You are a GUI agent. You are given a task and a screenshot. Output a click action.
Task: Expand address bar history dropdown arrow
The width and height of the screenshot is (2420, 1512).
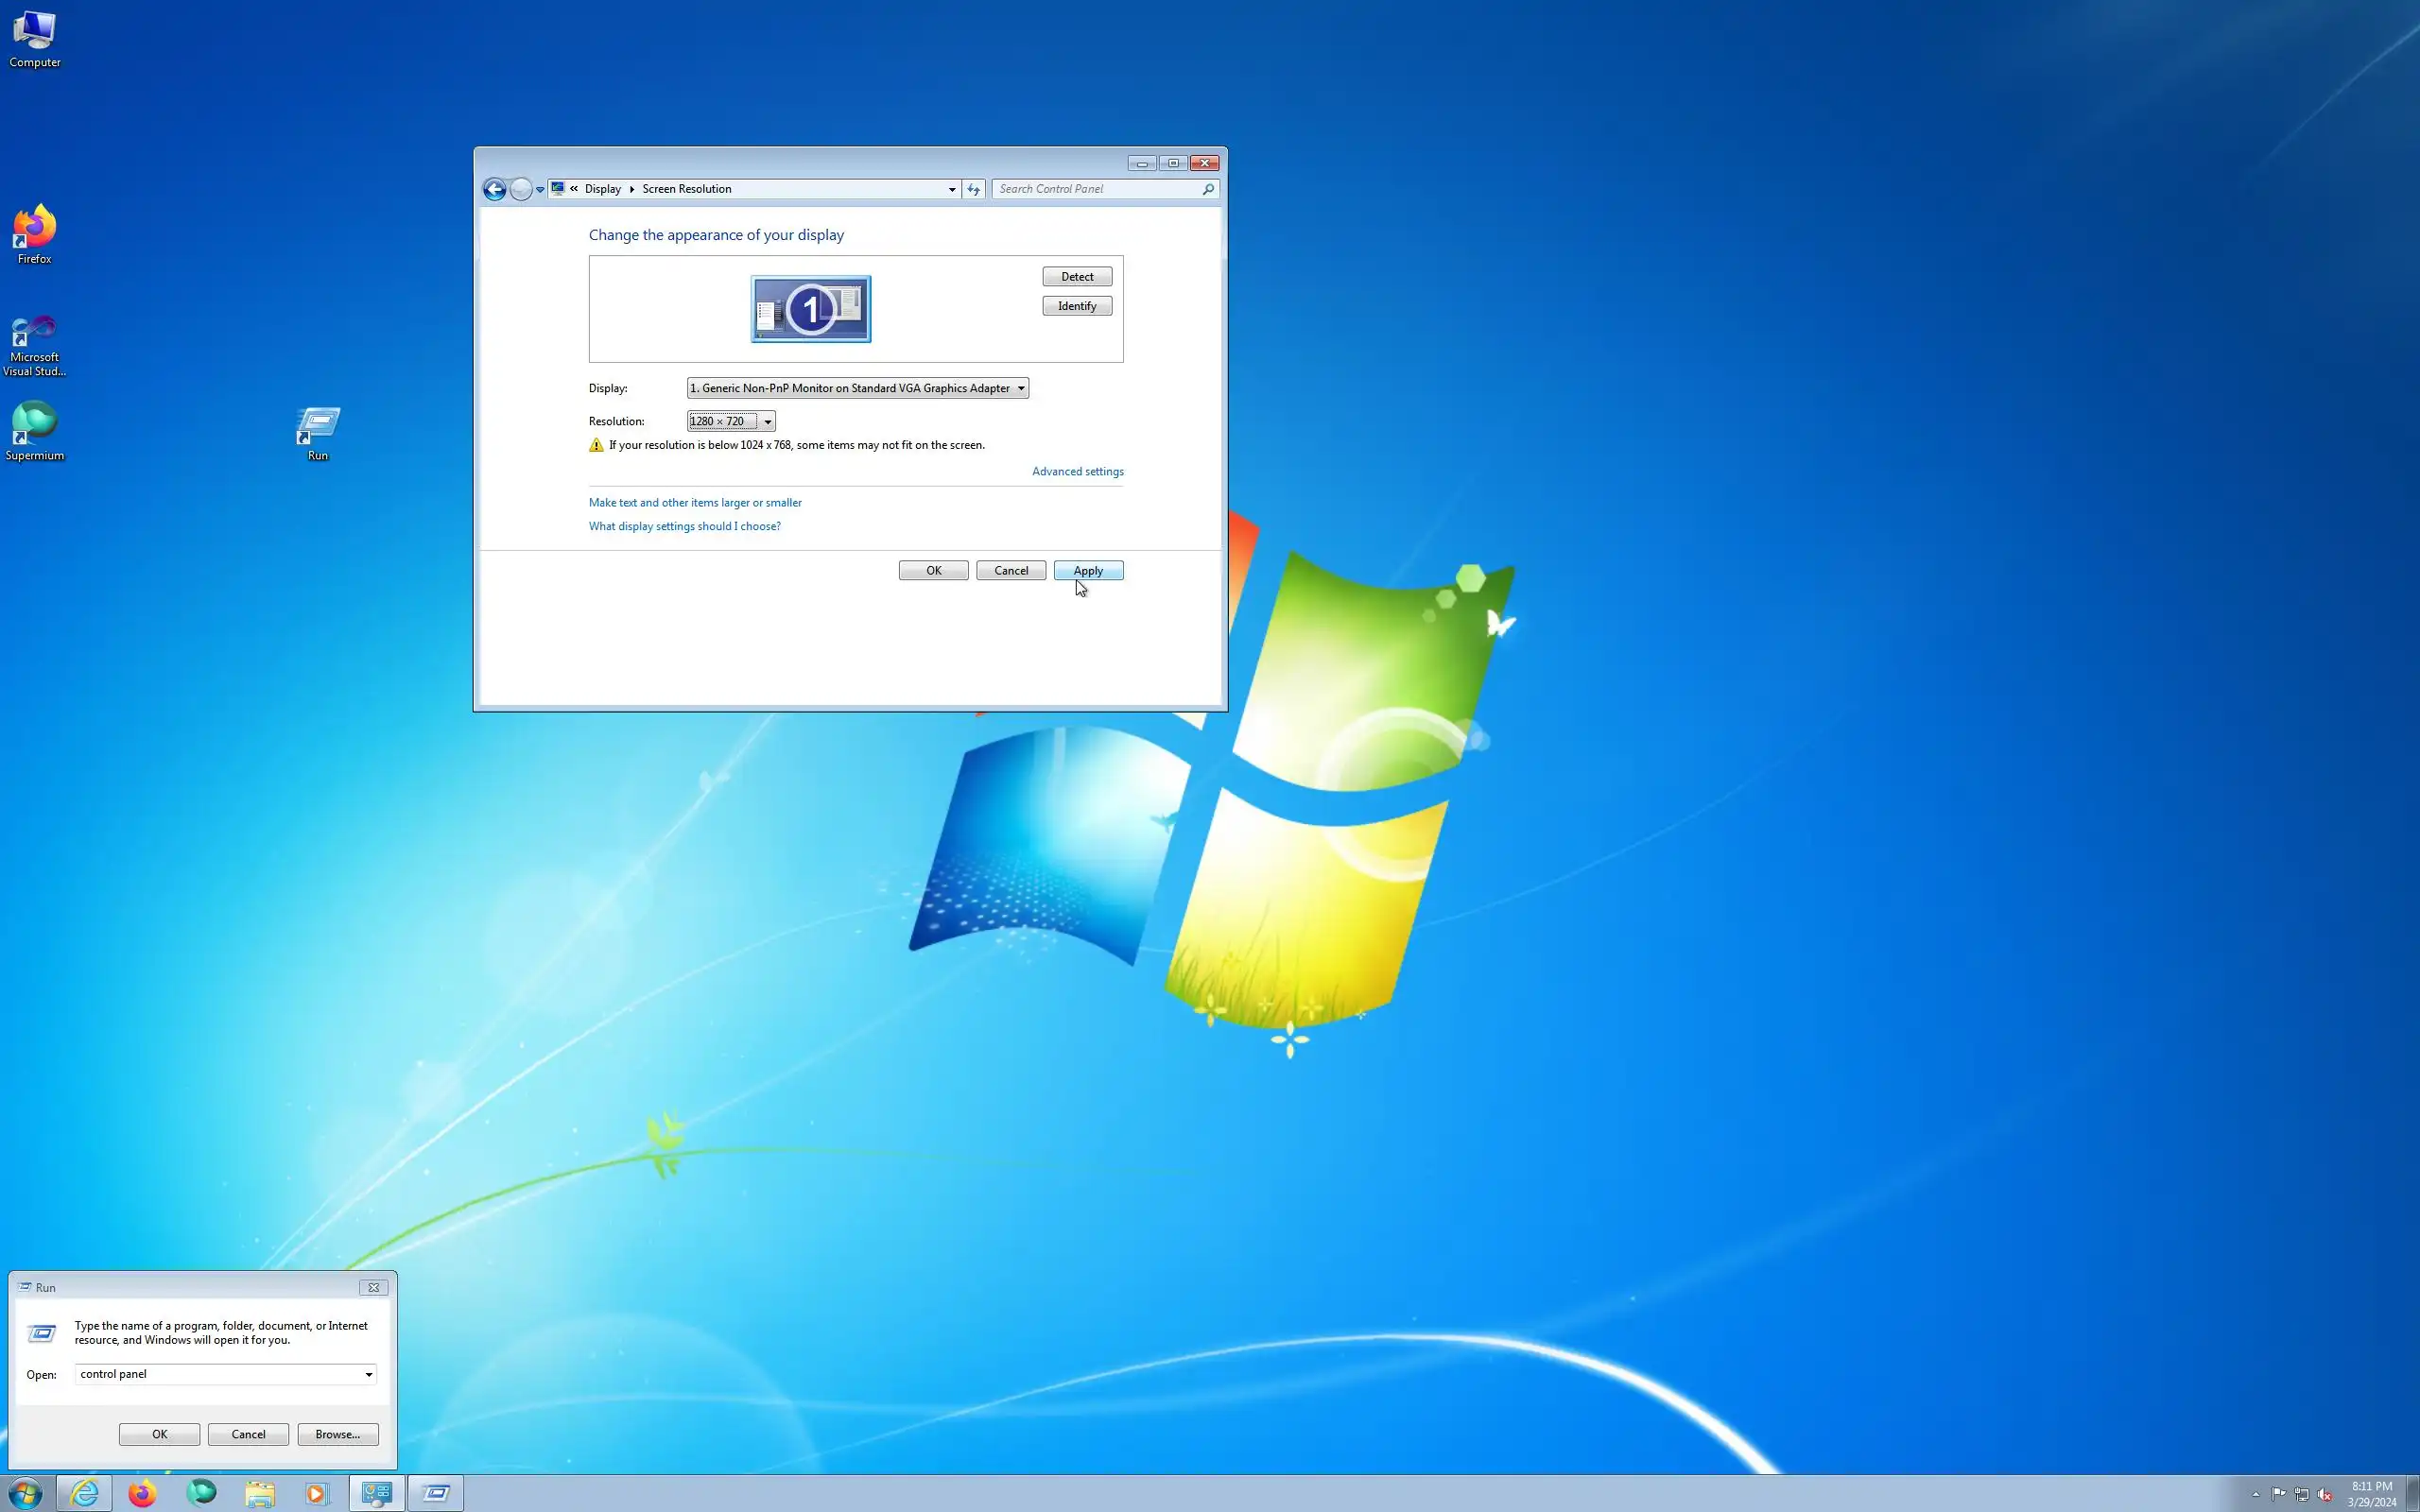coord(952,189)
